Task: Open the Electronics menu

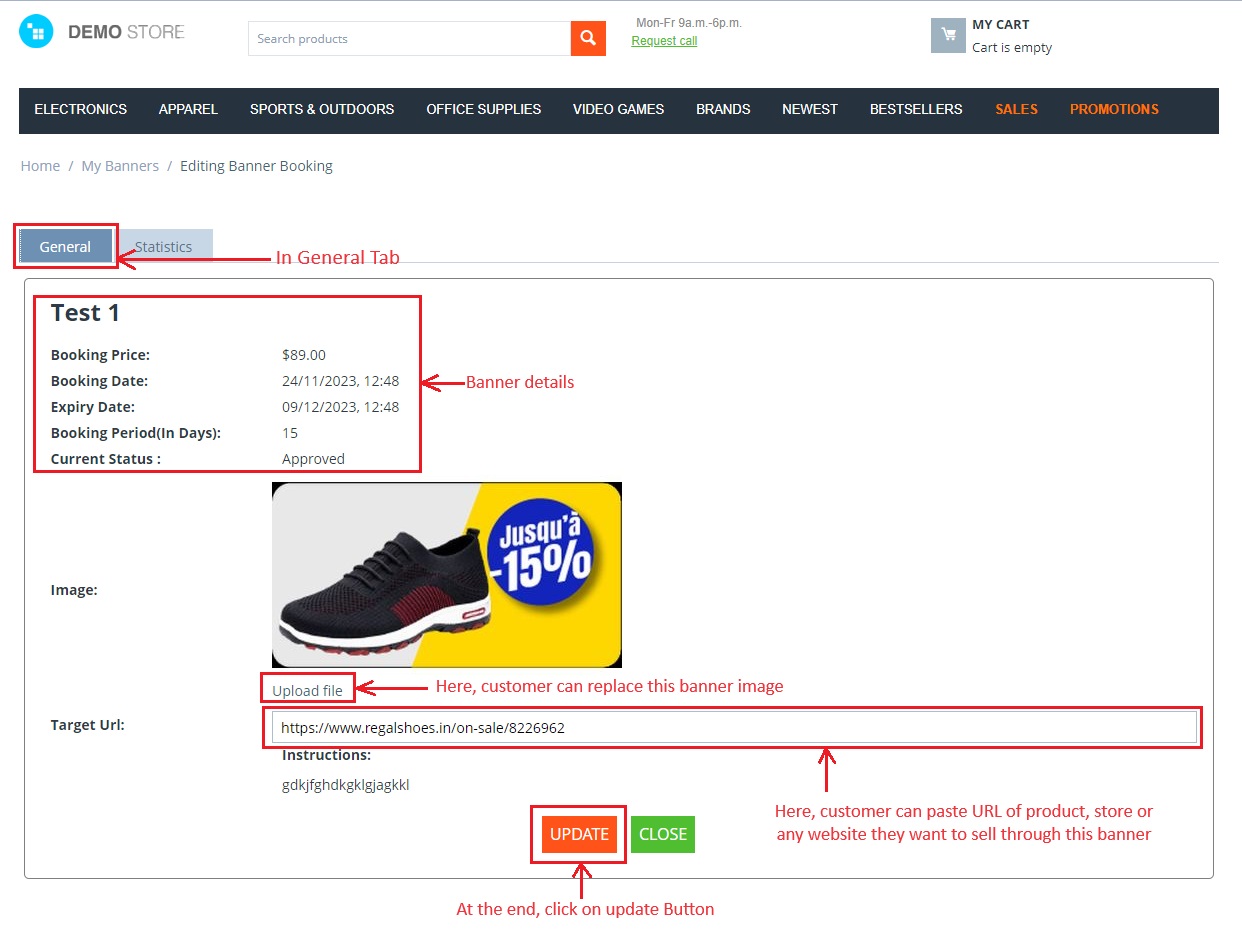Action: [x=81, y=109]
